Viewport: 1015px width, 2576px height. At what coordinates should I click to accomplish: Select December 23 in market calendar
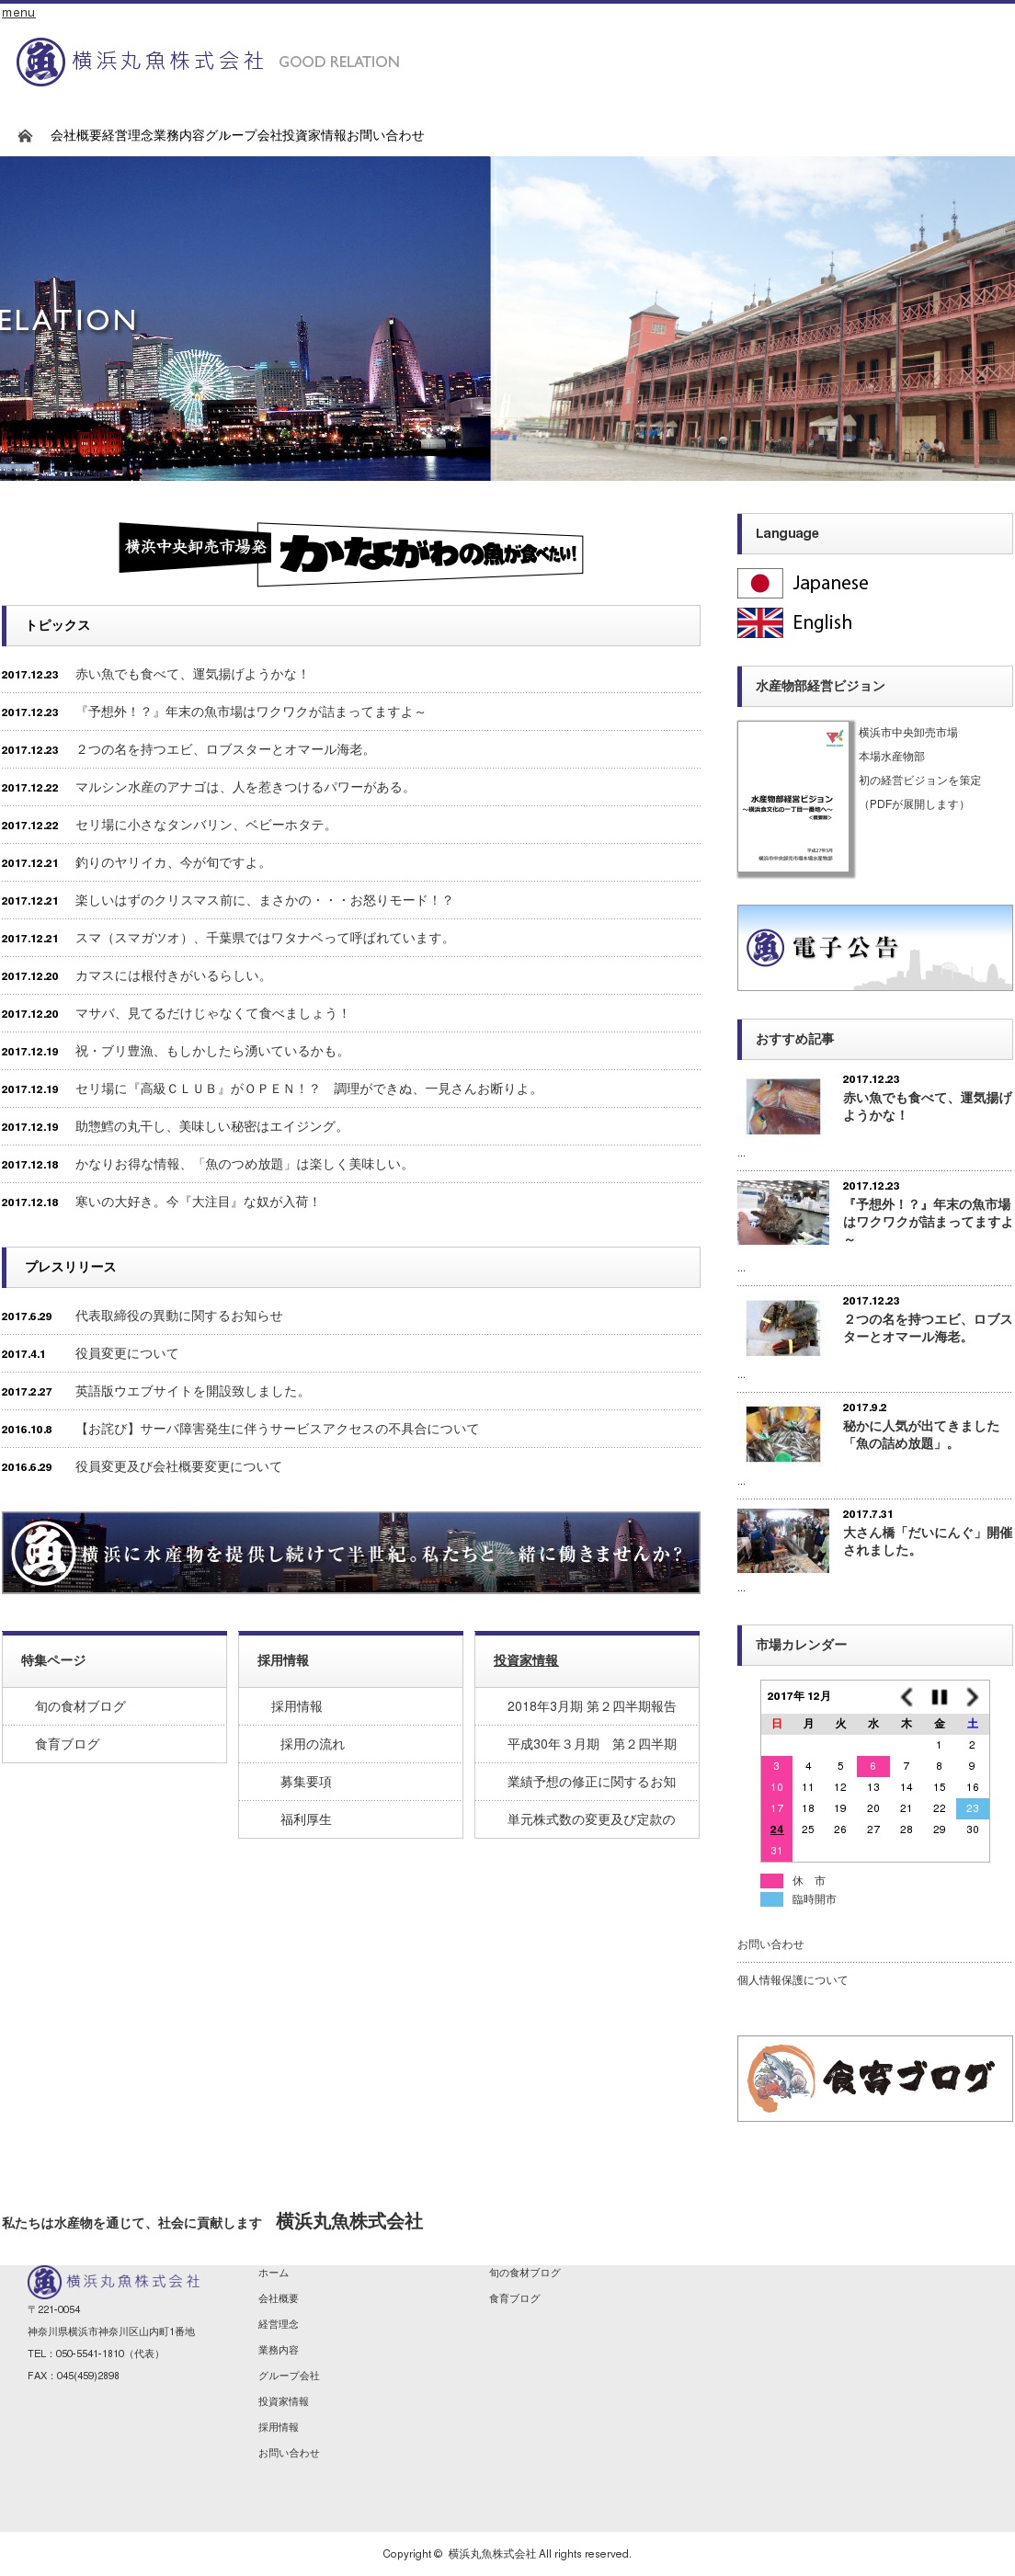(x=972, y=1809)
